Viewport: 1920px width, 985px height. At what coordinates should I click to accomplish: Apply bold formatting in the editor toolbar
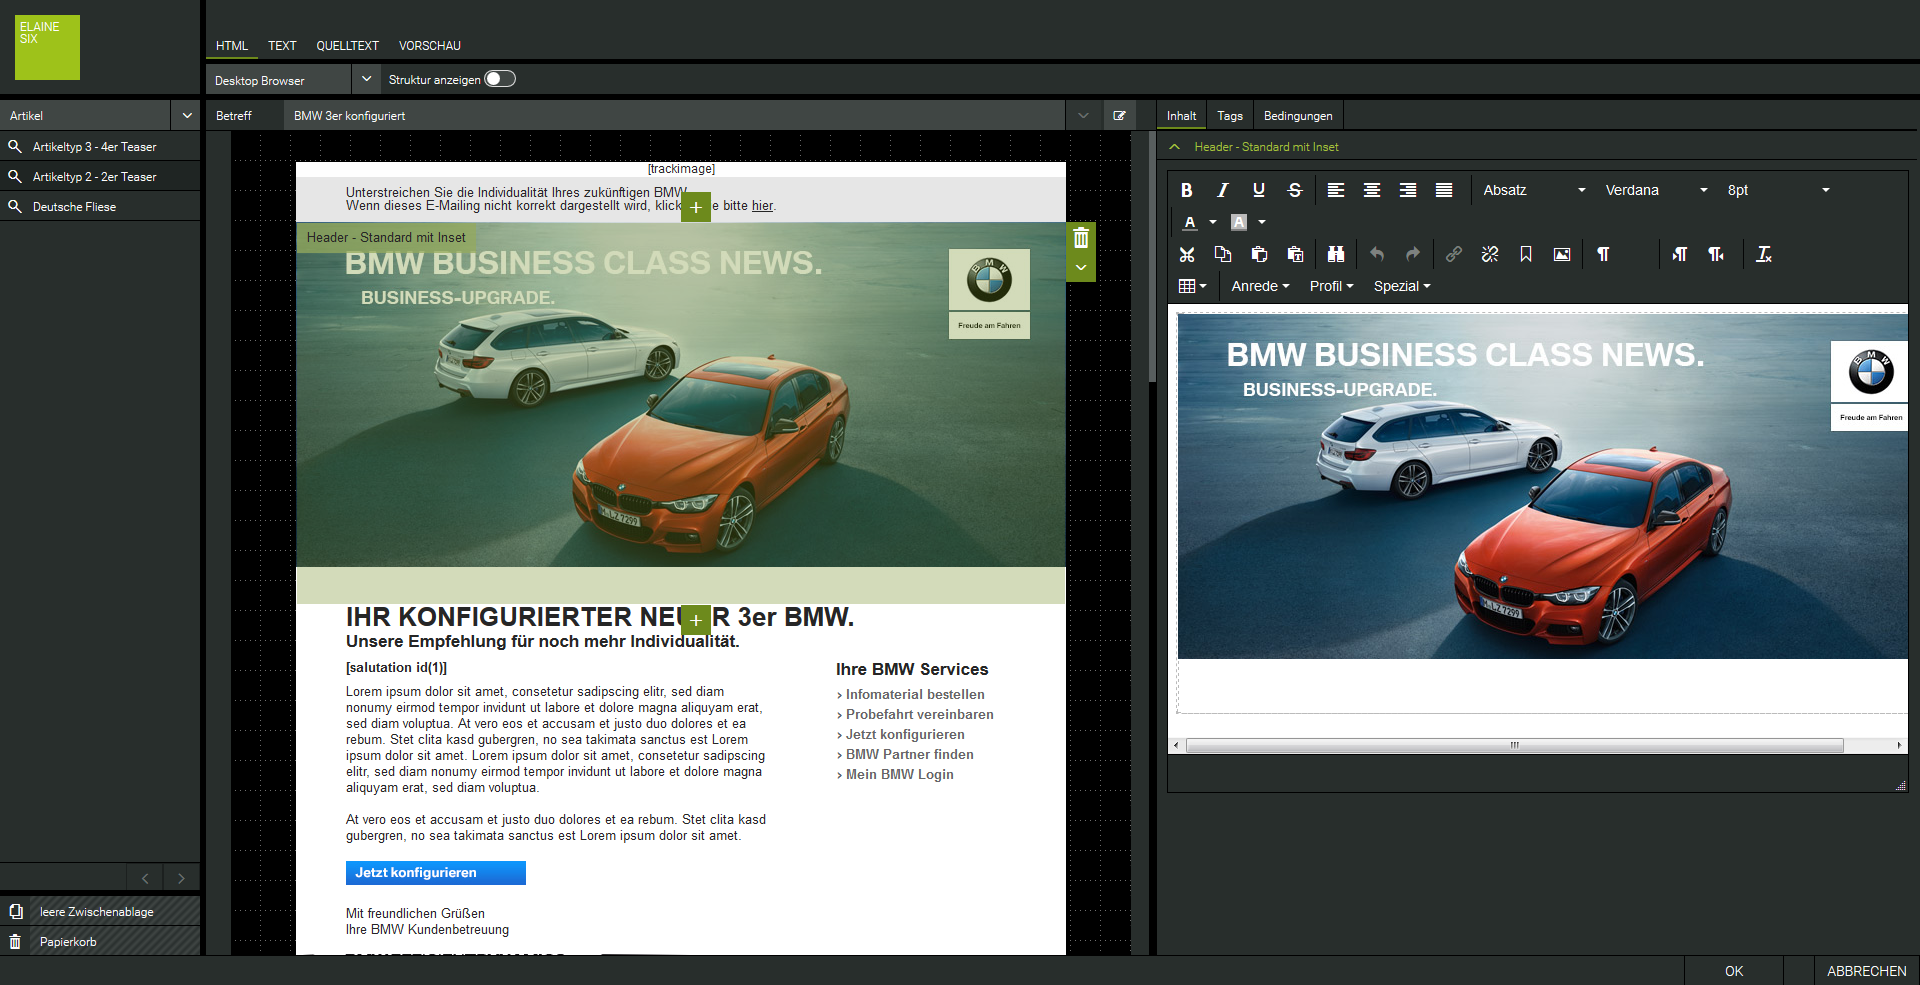[x=1186, y=190]
